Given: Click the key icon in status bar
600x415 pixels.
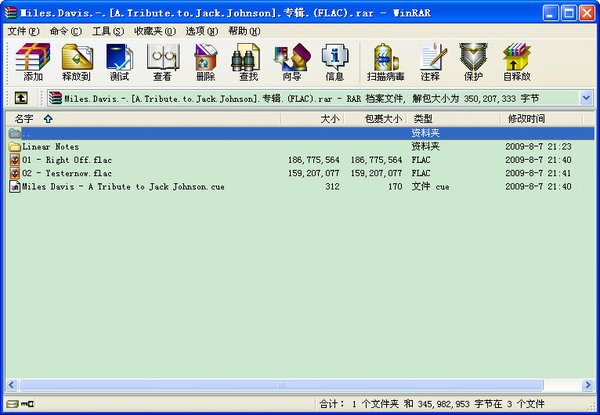Looking at the screenshot, I should [x=28, y=404].
